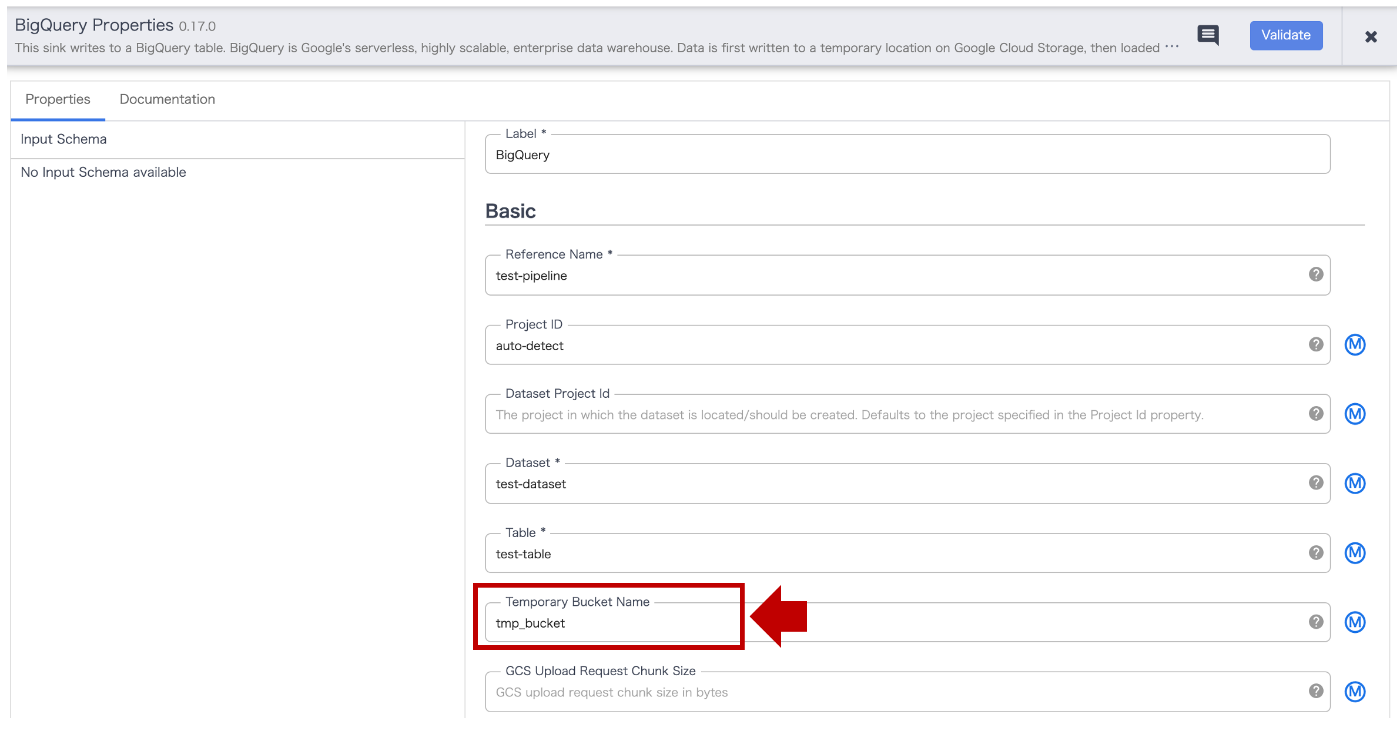Viewport: 1400px width, 731px height.
Task: Toggle macro icon for Temporary Bucket Name
Action: (x=1355, y=622)
